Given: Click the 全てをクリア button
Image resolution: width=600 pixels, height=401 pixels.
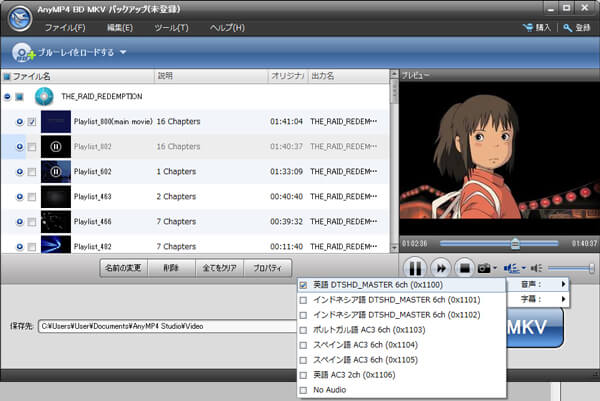Looking at the screenshot, I should tap(219, 268).
